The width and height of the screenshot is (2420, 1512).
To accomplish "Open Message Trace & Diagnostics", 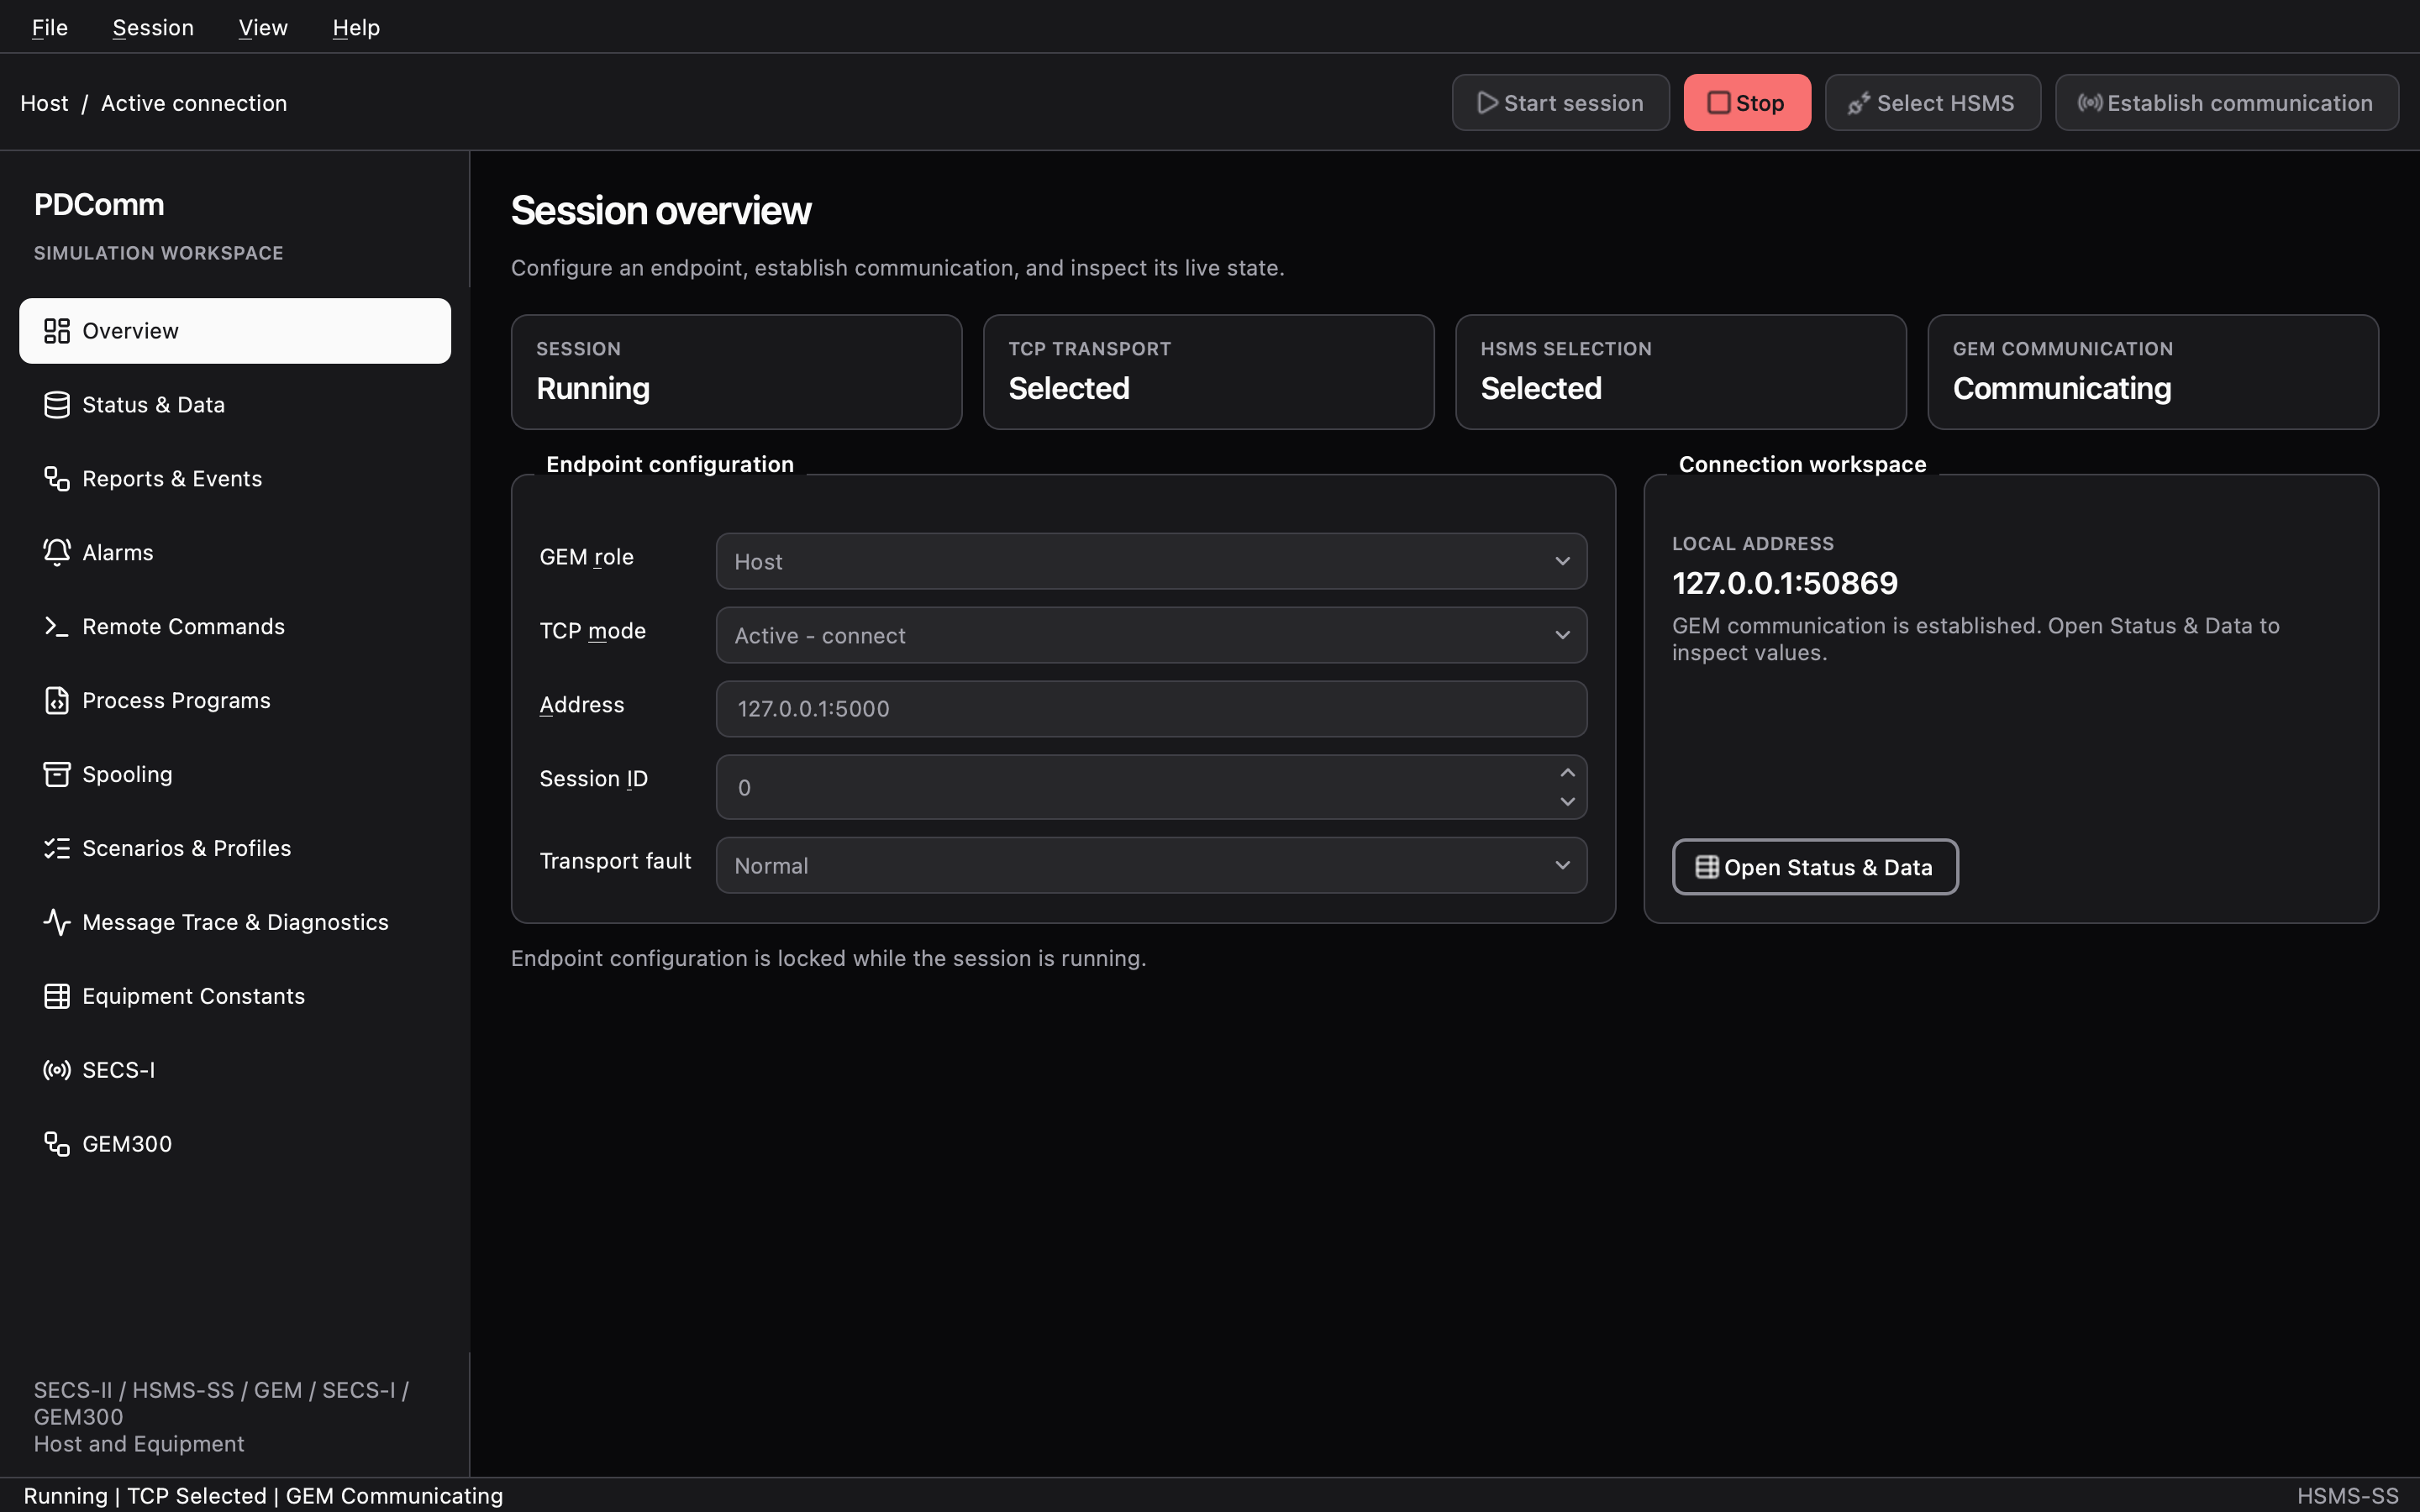I will tap(235, 923).
